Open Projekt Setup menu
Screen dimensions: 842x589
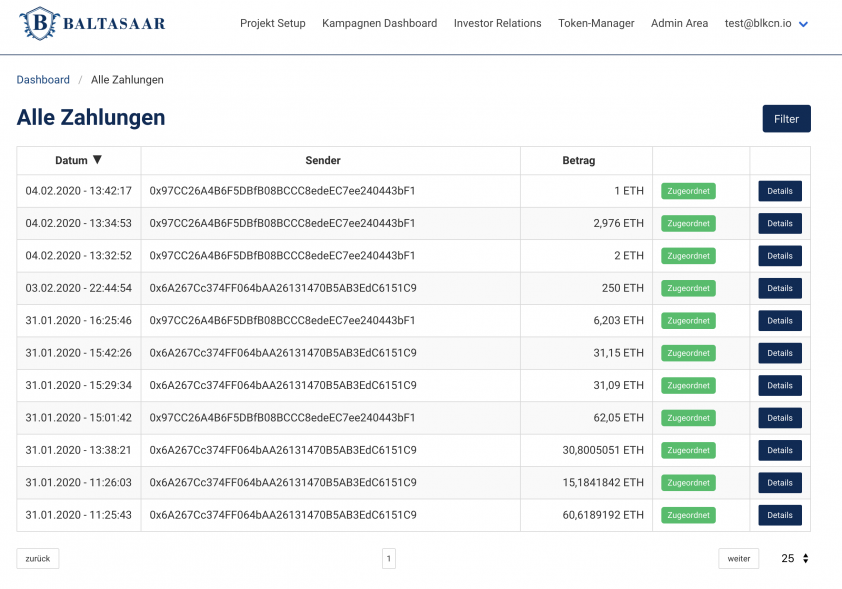pos(273,24)
